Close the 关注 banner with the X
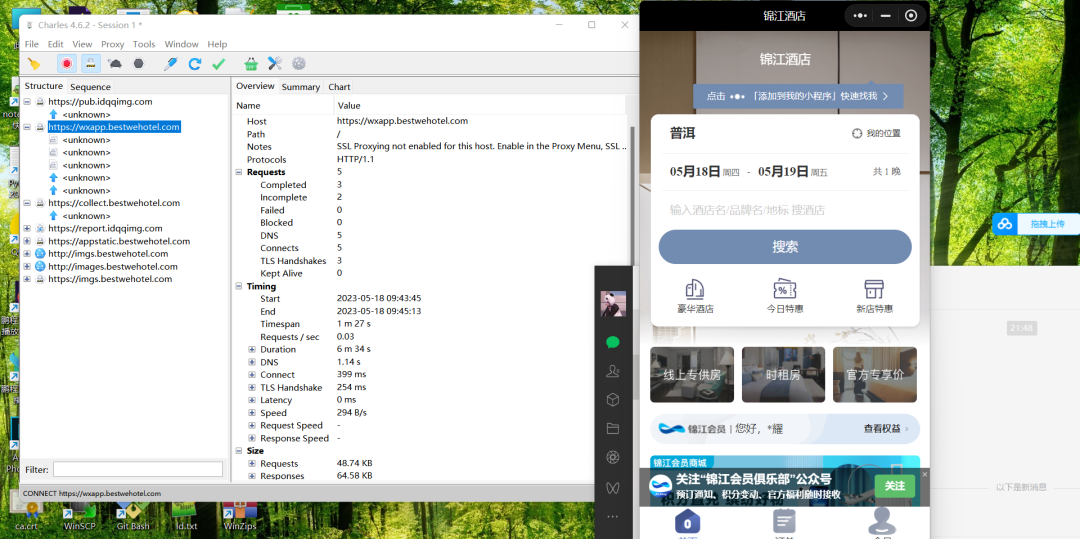Image resolution: width=1080 pixels, height=539 pixels. click(924, 474)
